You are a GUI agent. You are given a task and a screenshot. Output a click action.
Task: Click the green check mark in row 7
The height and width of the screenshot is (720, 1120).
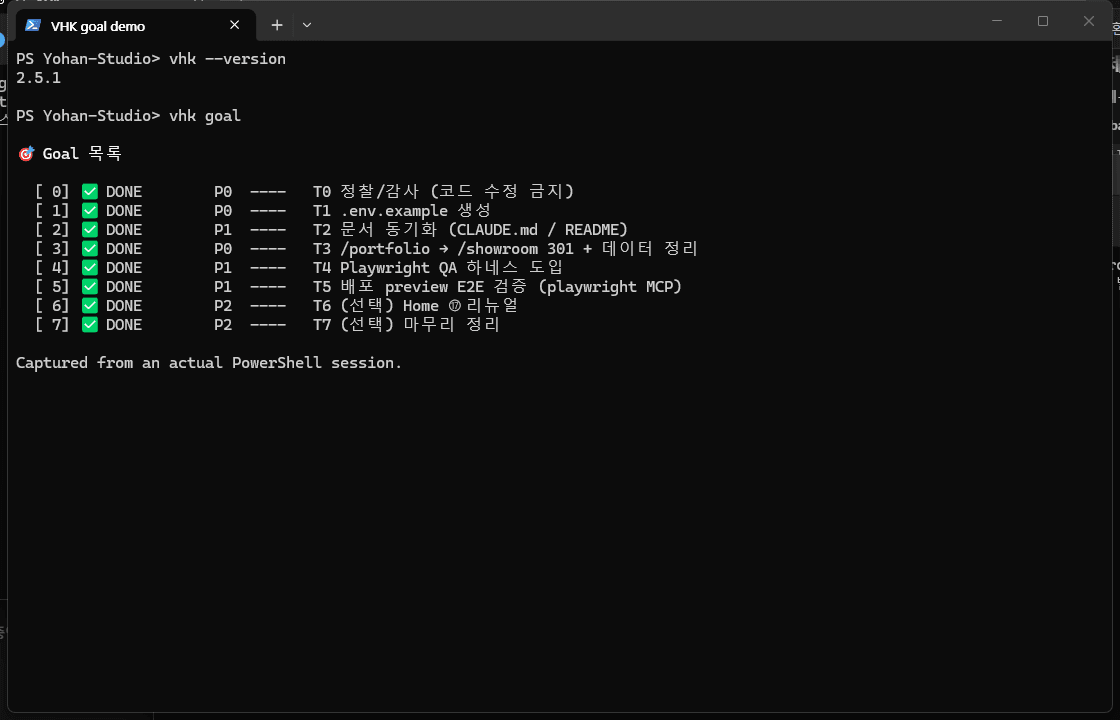pos(89,324)
